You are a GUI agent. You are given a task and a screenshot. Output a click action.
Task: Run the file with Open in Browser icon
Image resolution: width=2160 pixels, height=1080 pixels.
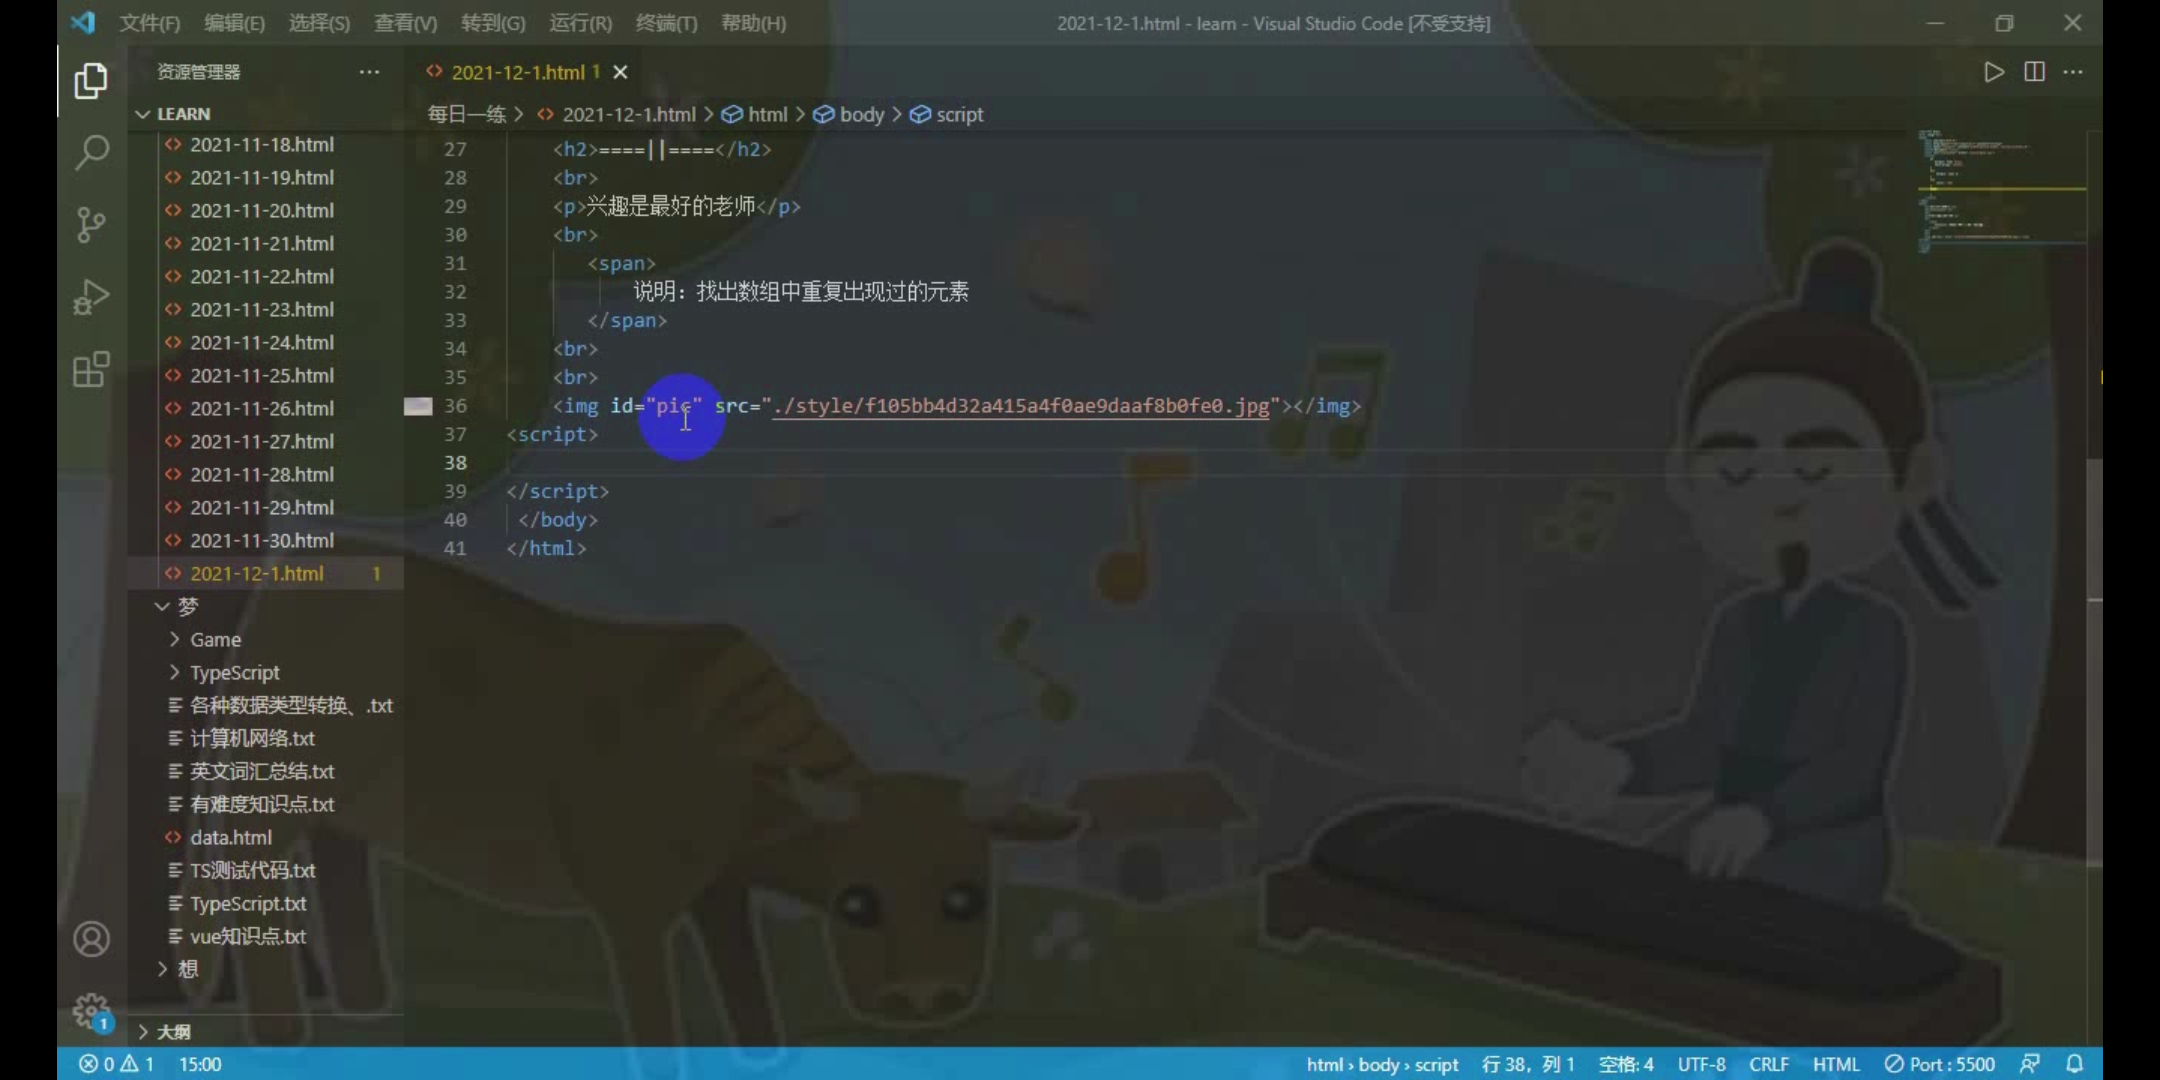click(x=1994, y=71)
